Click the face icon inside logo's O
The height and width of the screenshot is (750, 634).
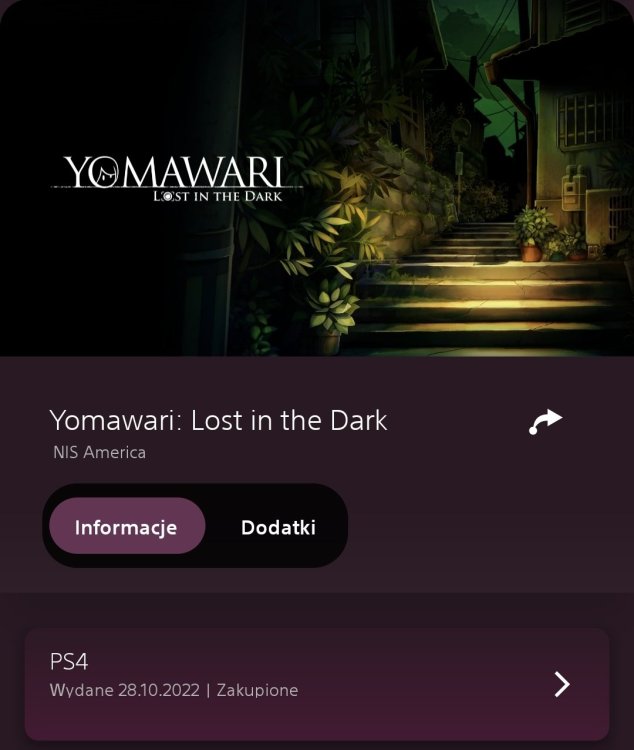click(106, 173)
